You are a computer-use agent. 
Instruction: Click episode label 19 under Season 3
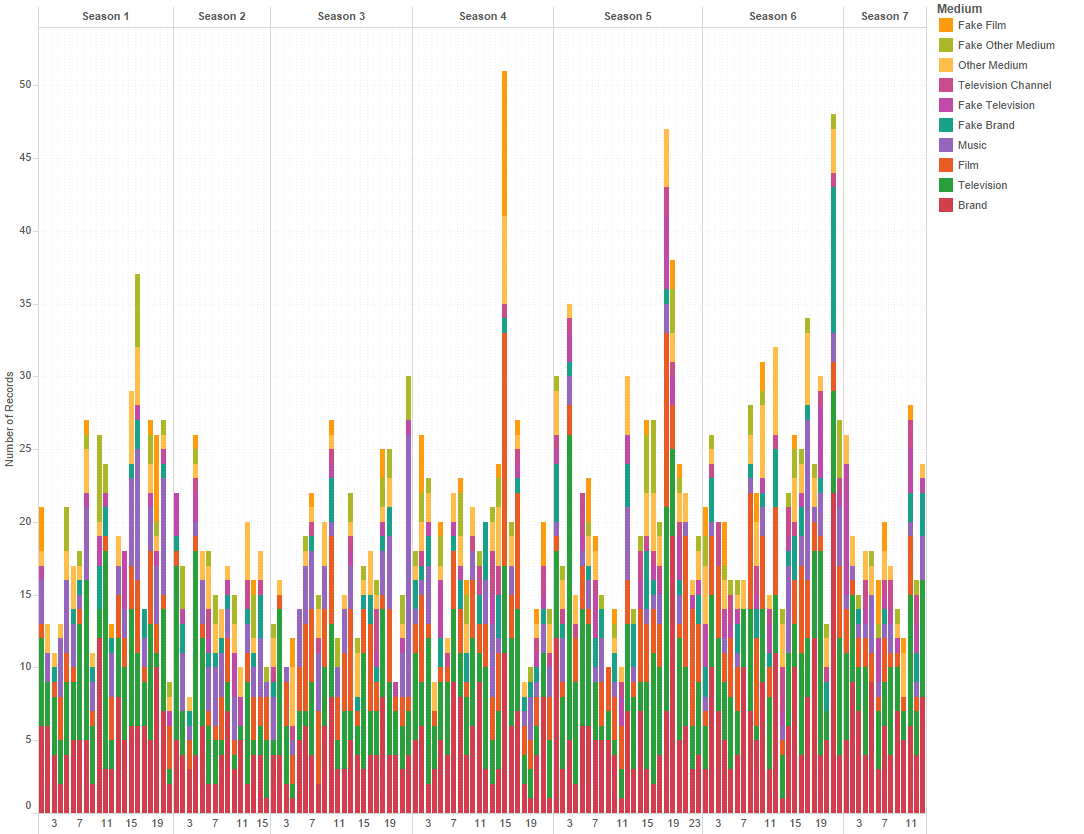tap(390, 823)
